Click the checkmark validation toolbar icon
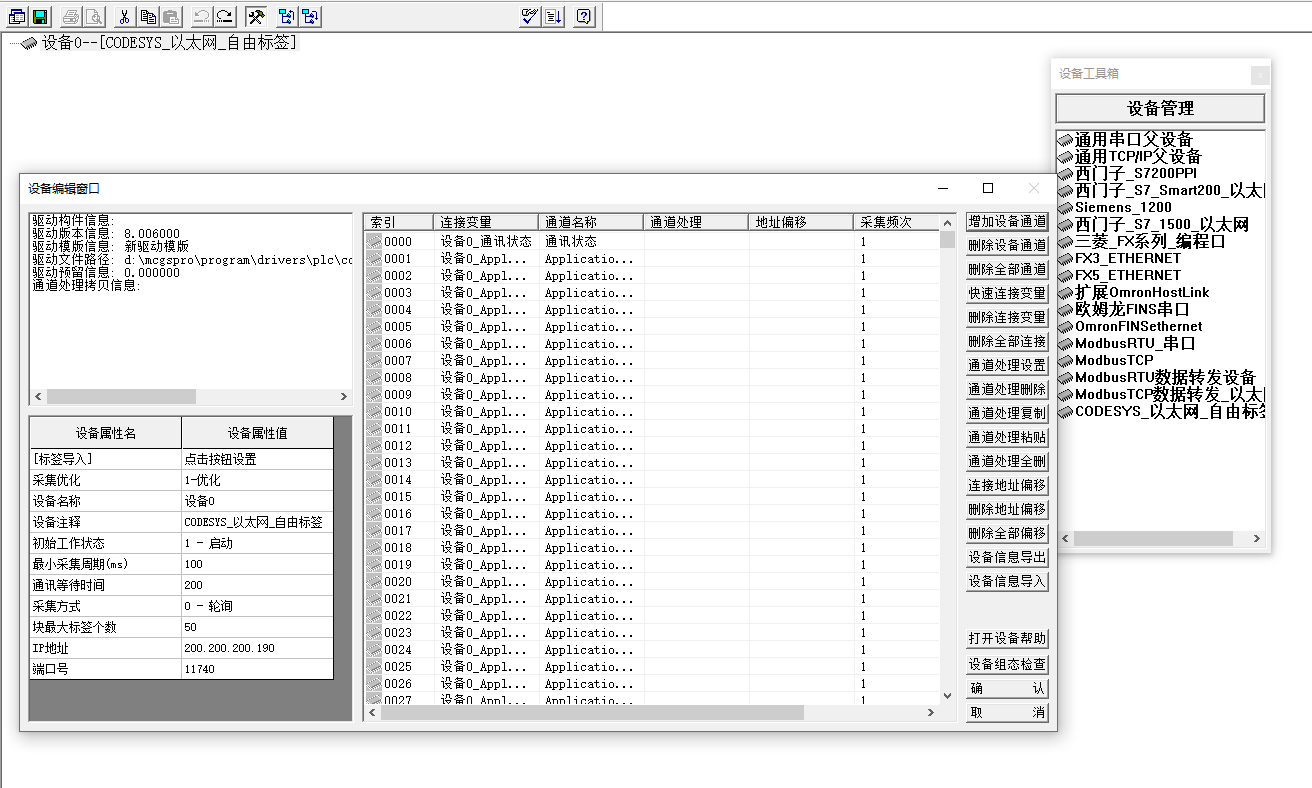 tap(530, 16)
